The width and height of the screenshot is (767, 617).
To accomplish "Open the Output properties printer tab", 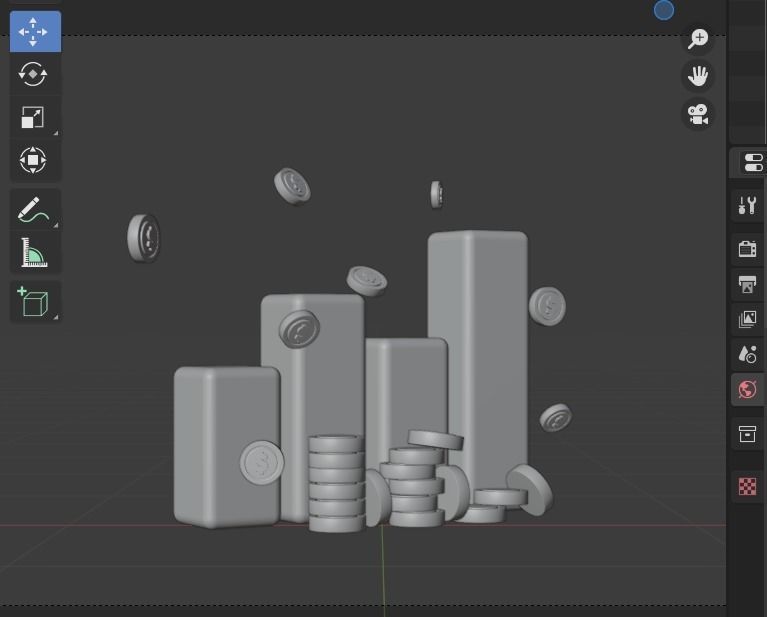I will 747,284.
